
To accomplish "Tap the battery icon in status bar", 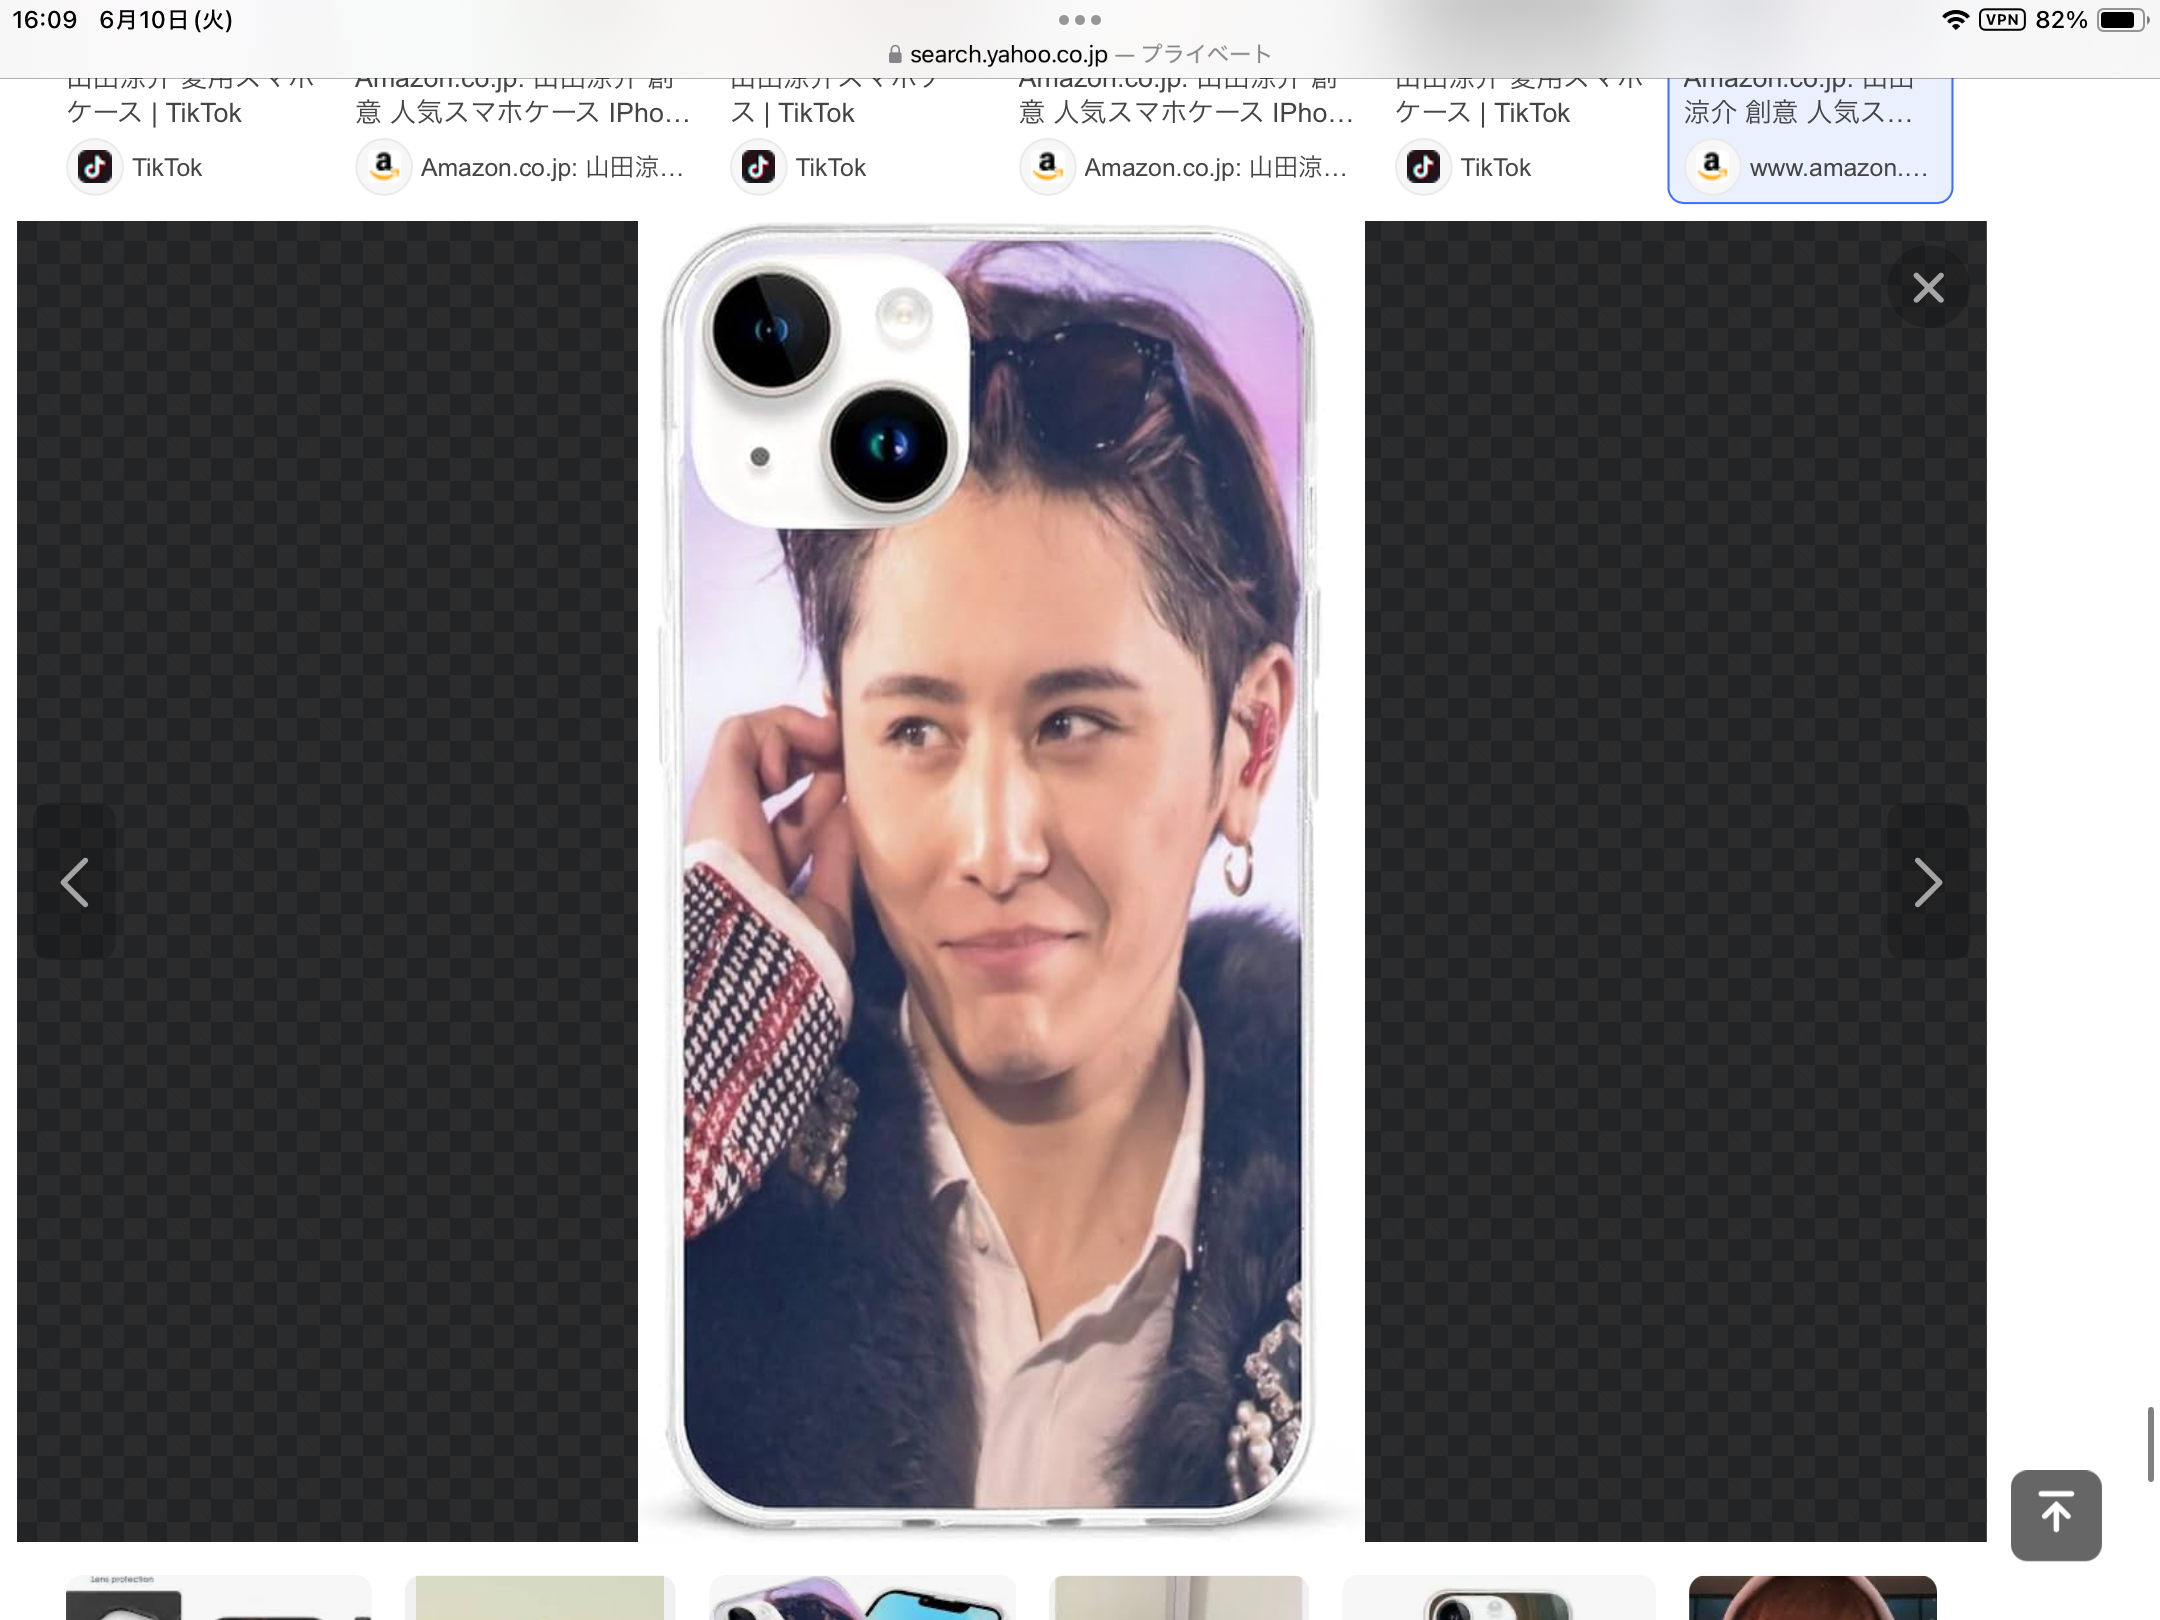I will coord(2120,20).
